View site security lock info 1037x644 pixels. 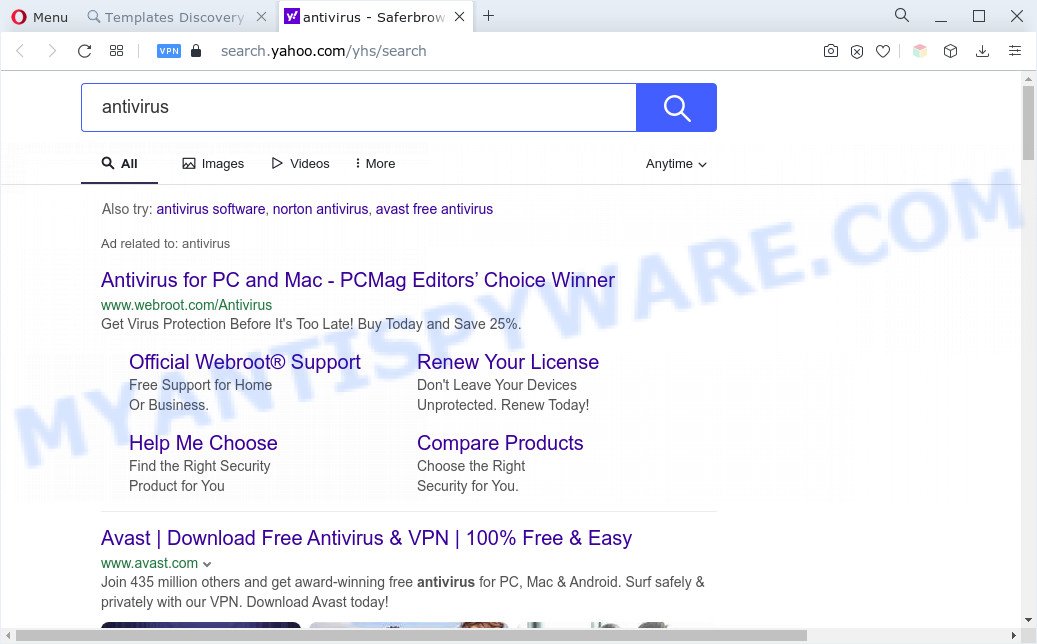[196, 51]
